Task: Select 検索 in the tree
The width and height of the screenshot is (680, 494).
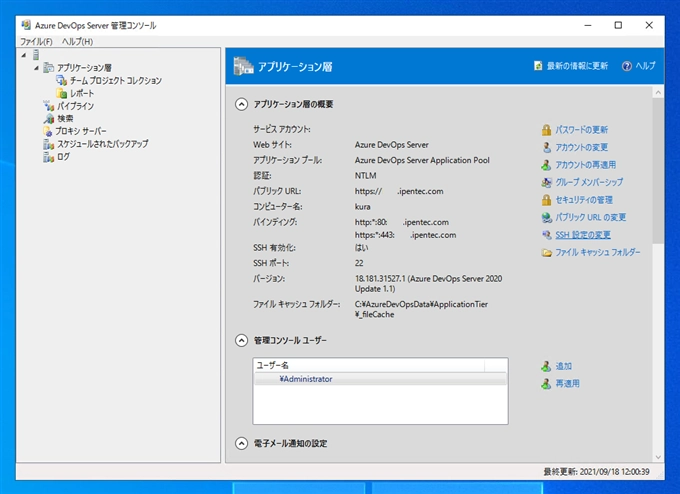Action: [65, 118]
